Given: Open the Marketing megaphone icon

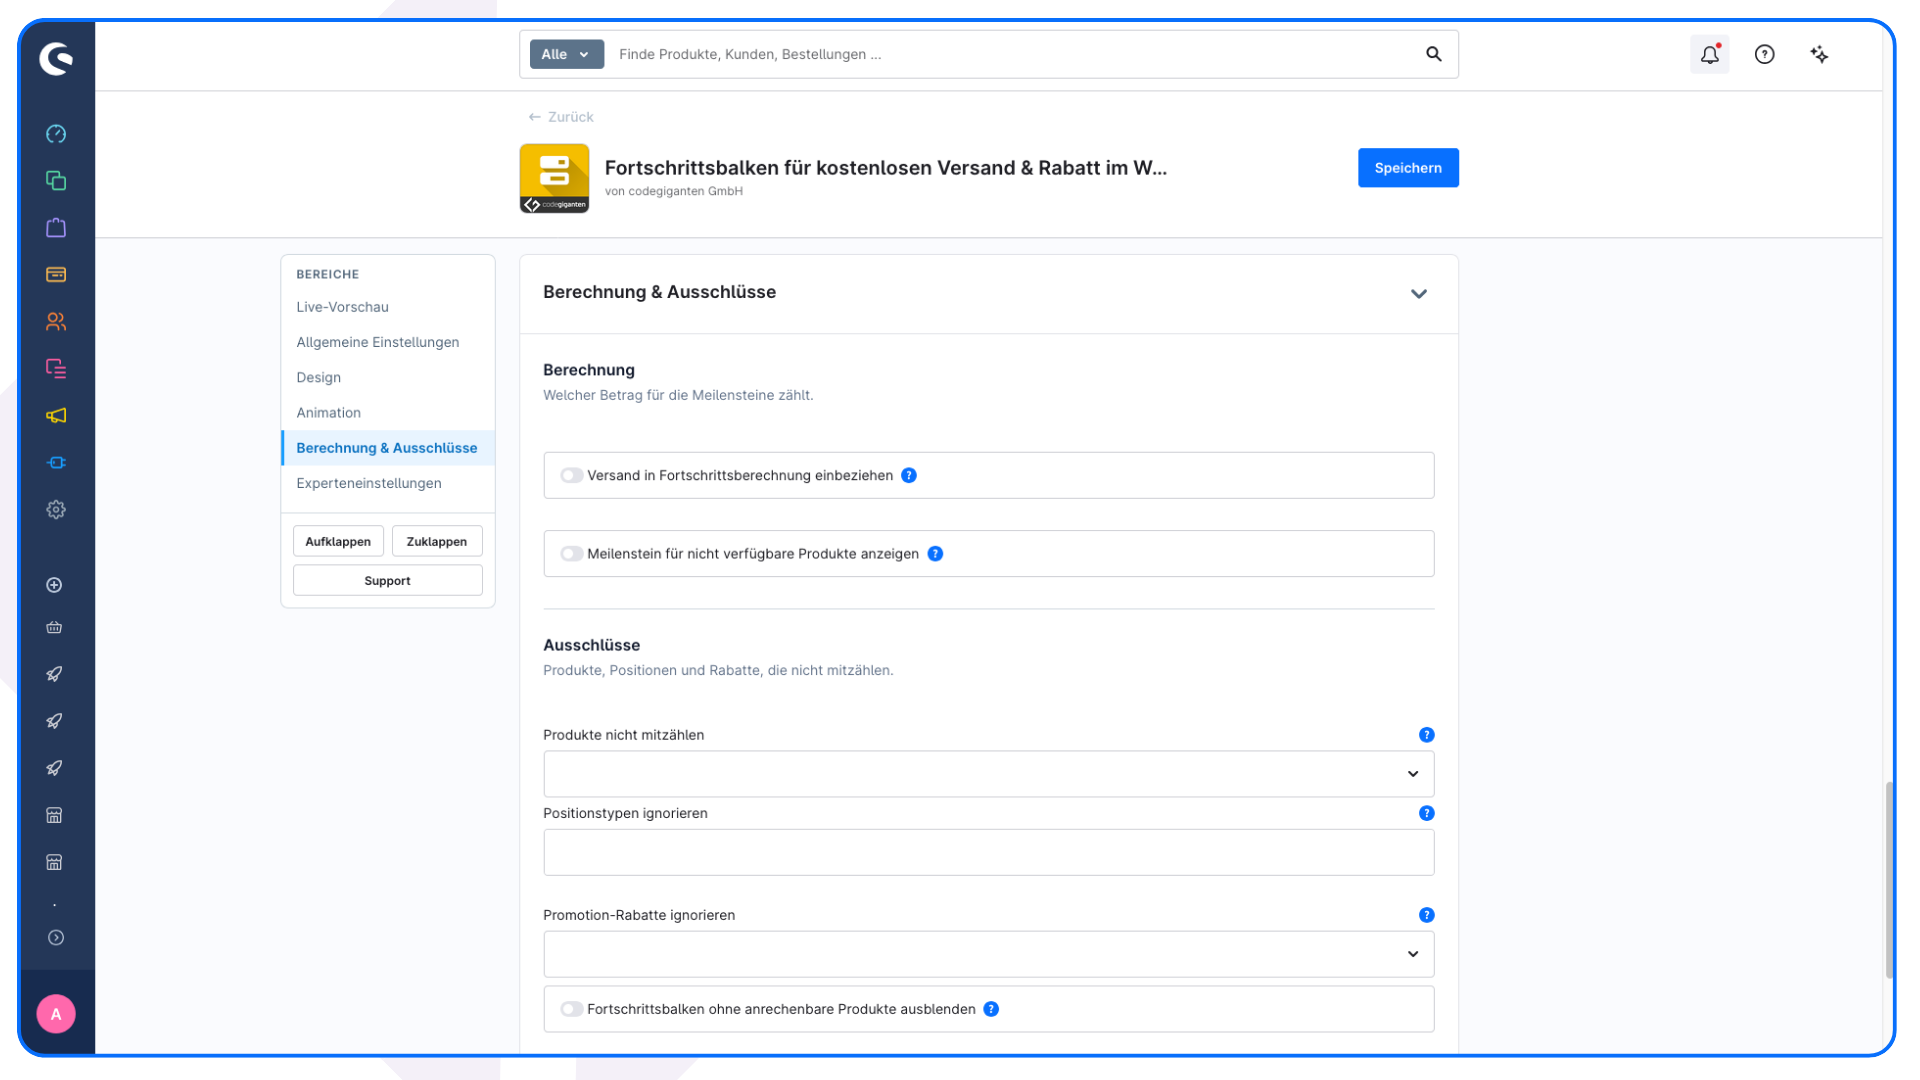Looking at the screenshot, I should click(56, 416).
